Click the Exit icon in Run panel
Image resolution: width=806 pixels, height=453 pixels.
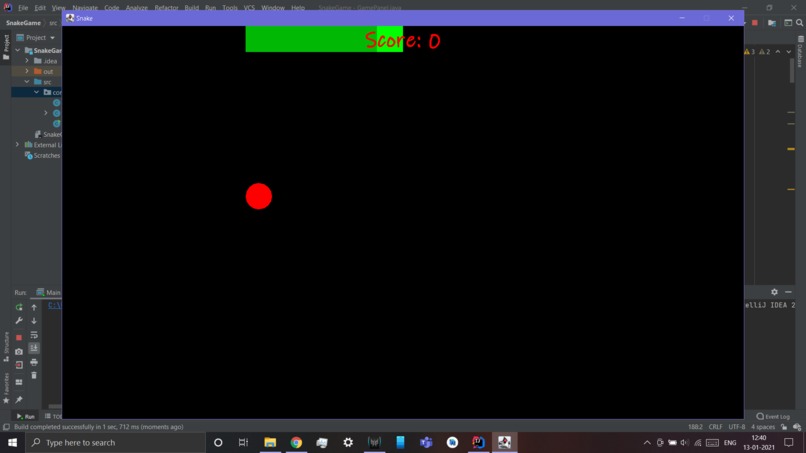[19, 365]
